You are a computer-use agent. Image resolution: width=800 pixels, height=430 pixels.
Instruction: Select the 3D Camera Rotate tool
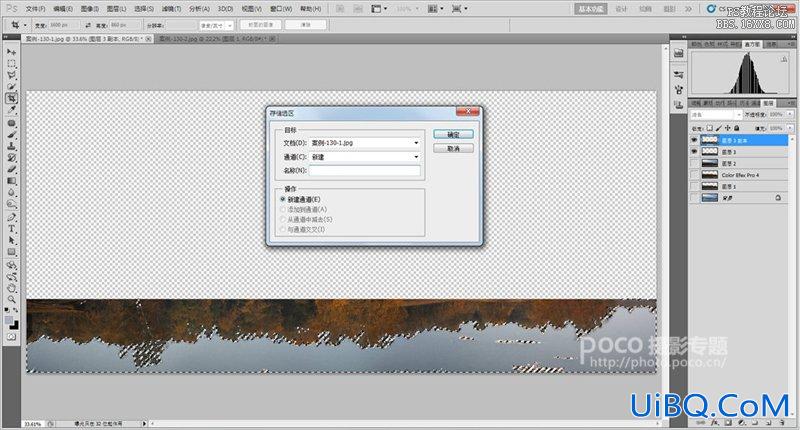[x=11, y=277]
